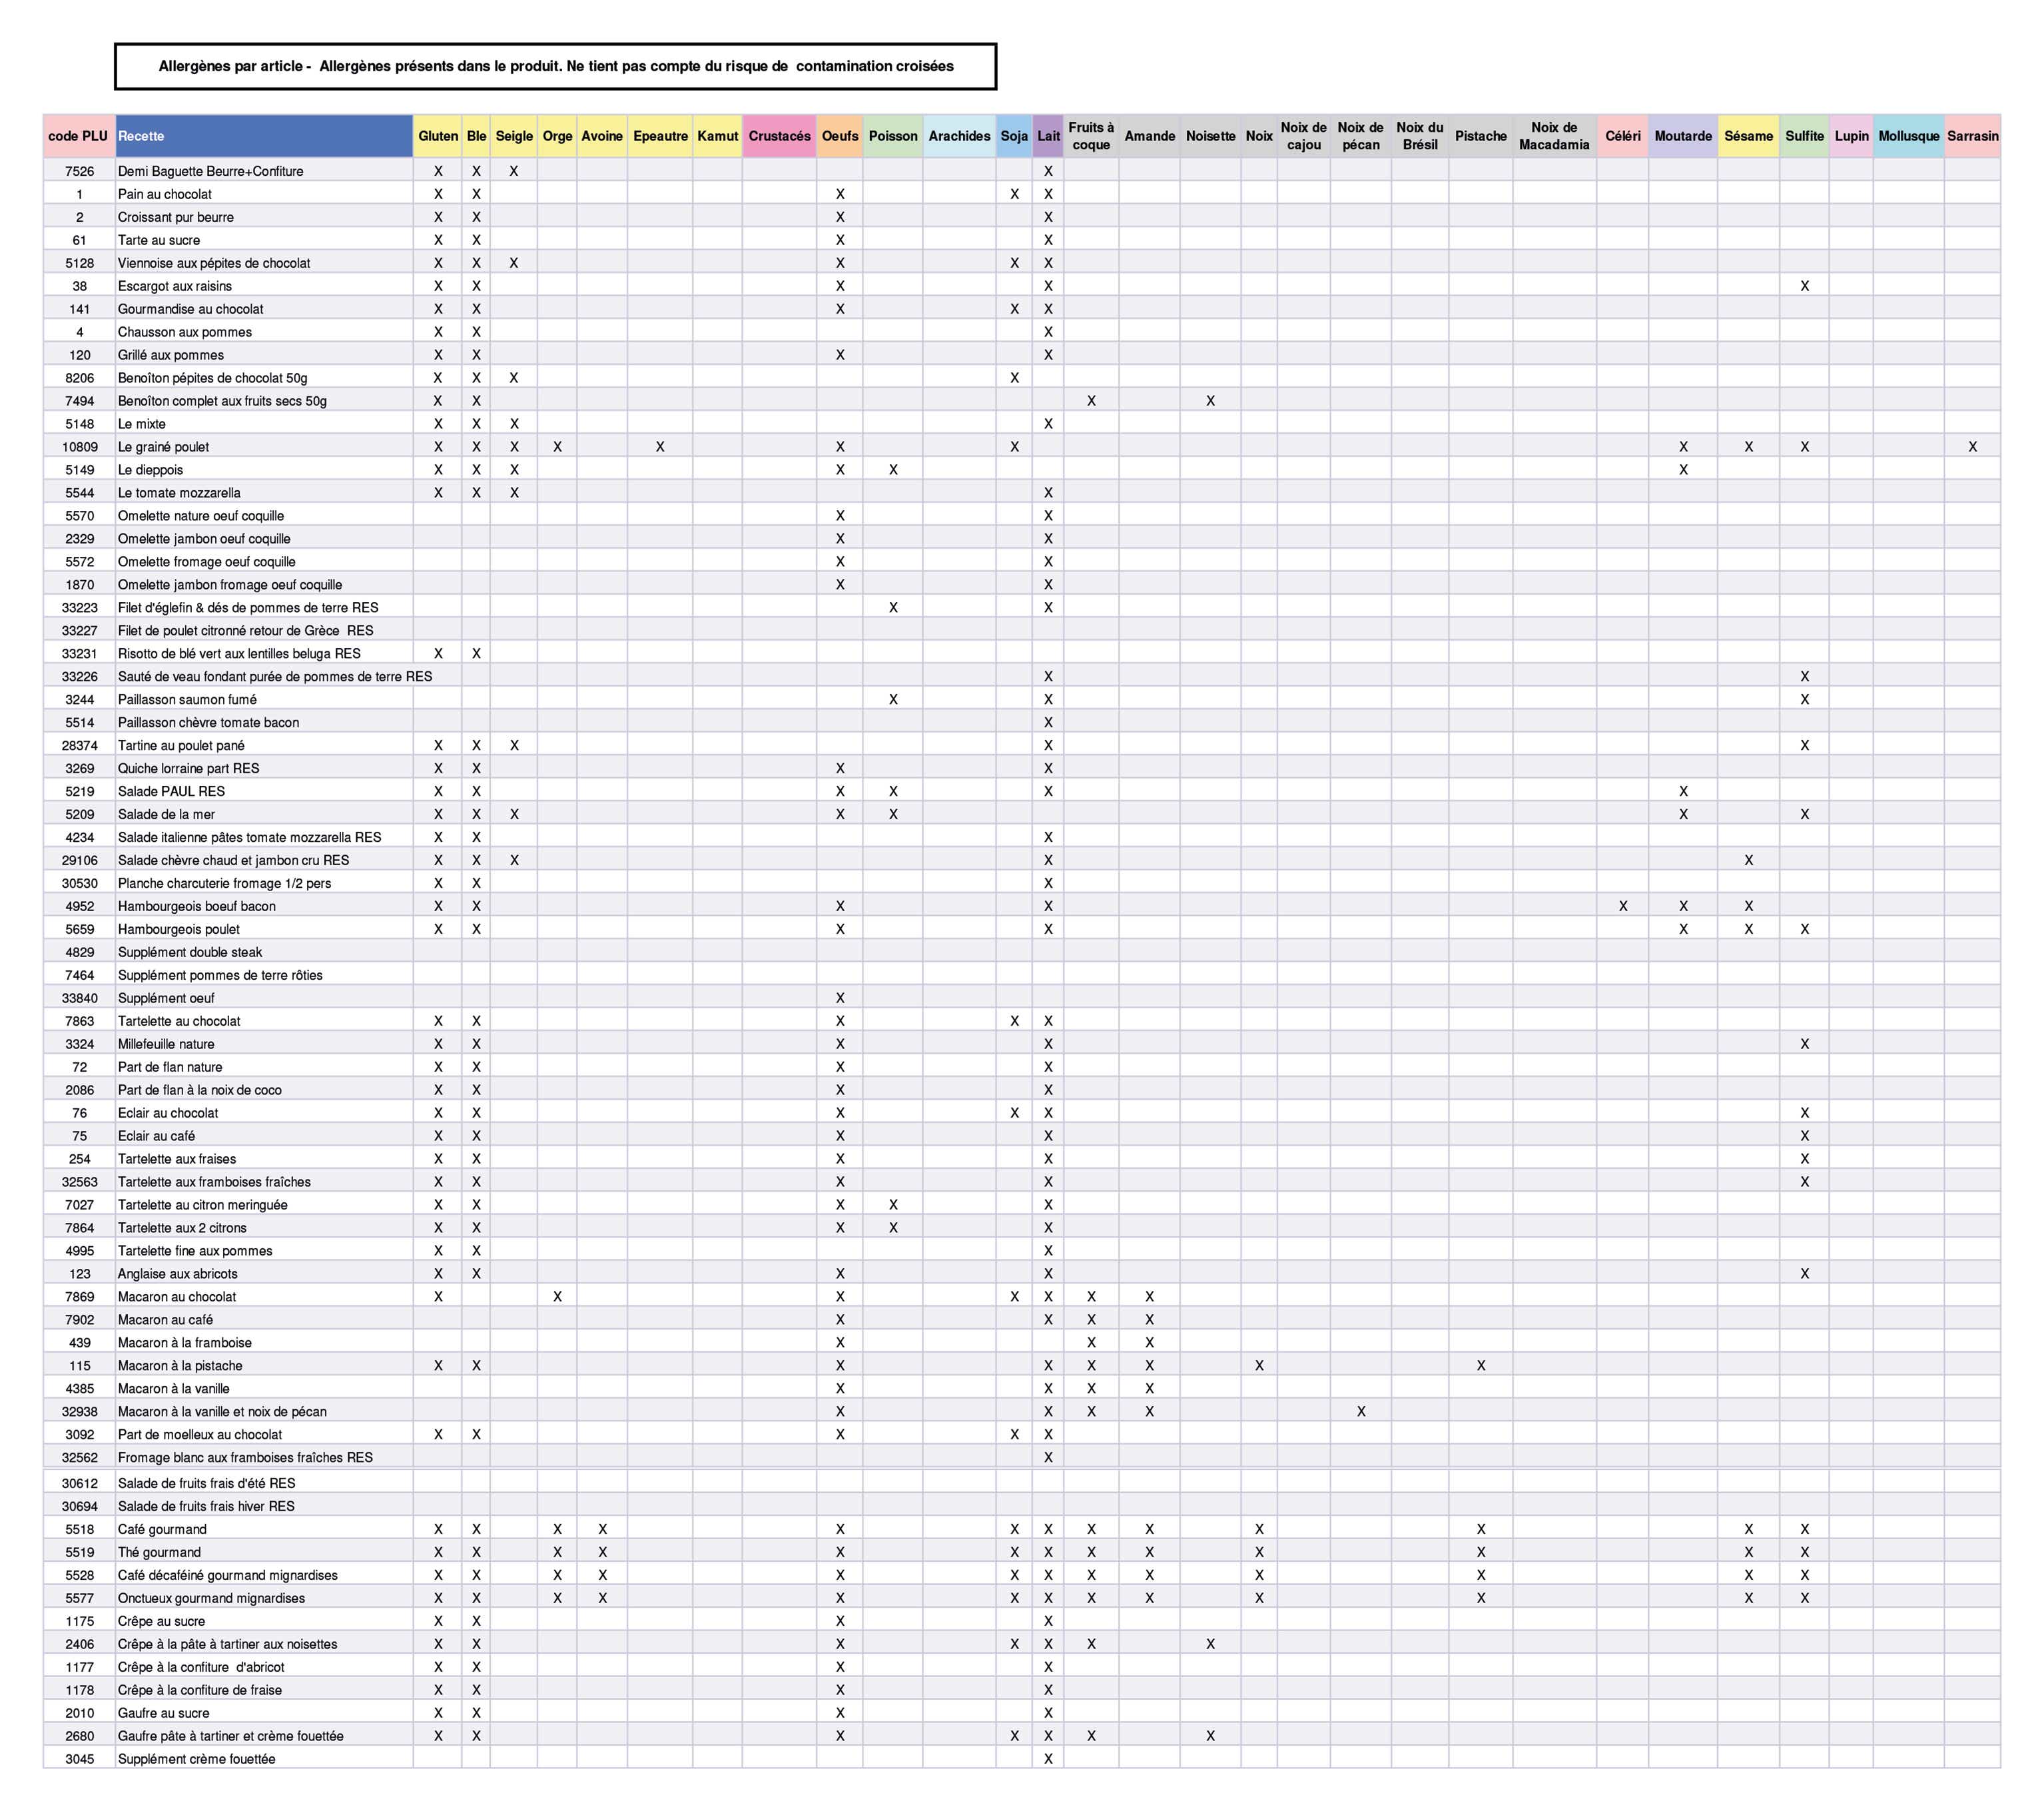Click the 'Recette' column header

click(264, 136)
